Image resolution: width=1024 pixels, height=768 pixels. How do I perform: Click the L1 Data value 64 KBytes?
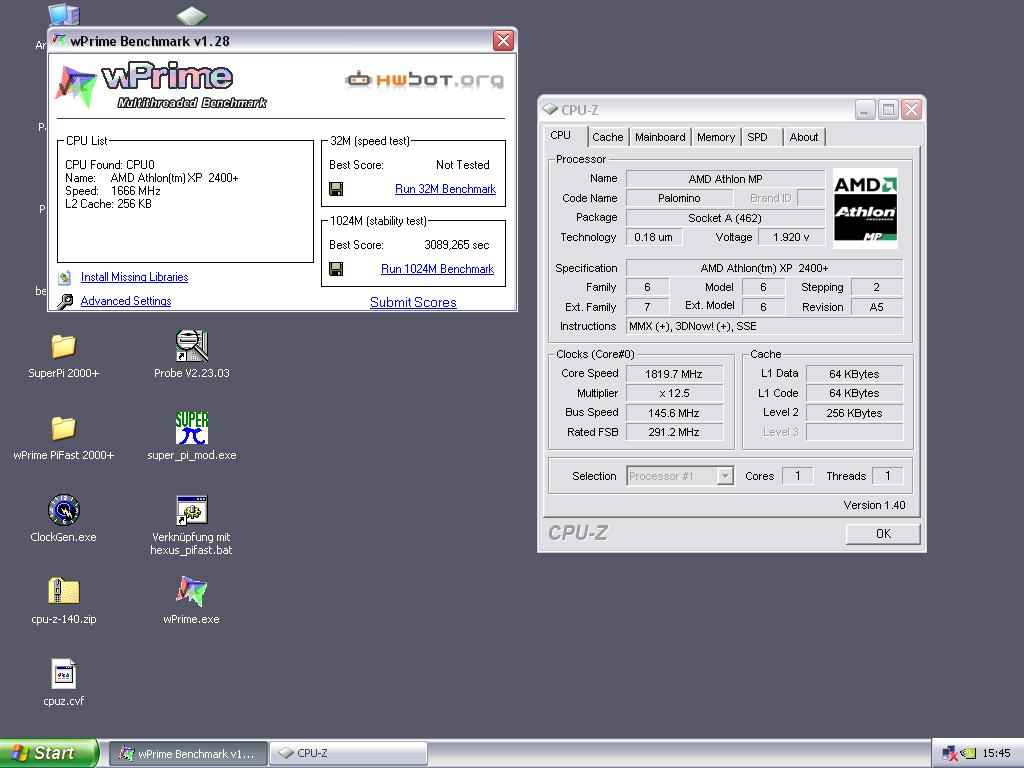point(854,374)
